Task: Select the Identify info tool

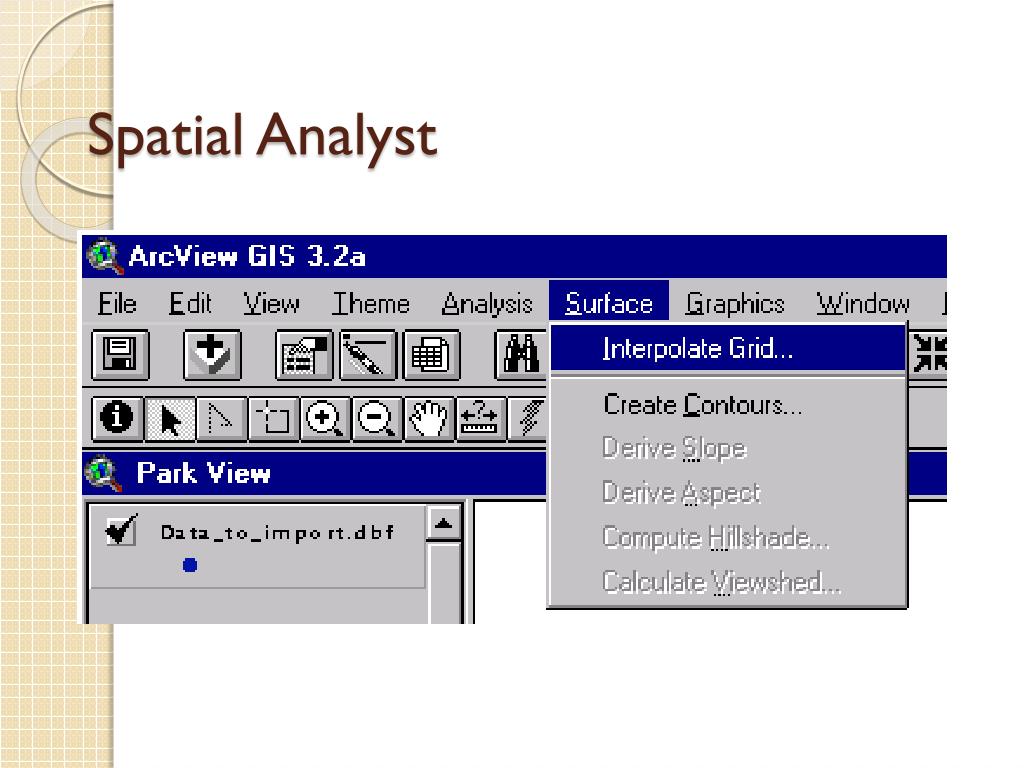Action: point(118,417)
